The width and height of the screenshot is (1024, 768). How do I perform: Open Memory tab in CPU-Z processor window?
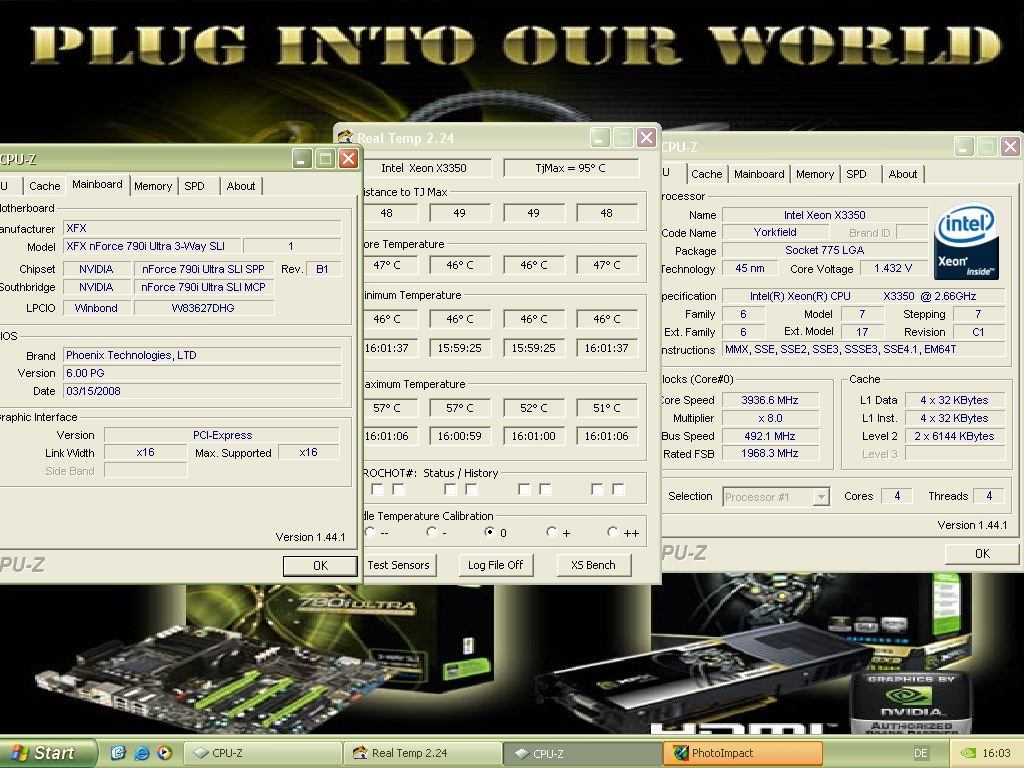click(x=814, y=174)
